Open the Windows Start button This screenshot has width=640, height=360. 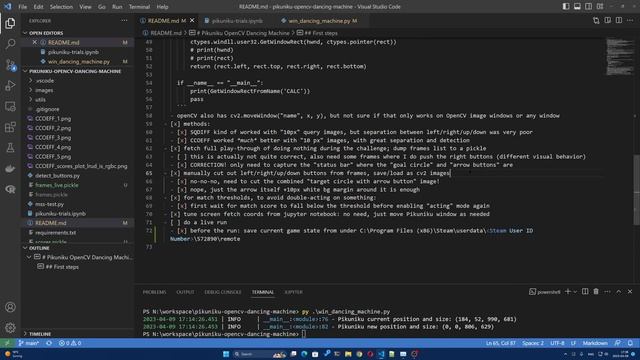tap(226, 354)
